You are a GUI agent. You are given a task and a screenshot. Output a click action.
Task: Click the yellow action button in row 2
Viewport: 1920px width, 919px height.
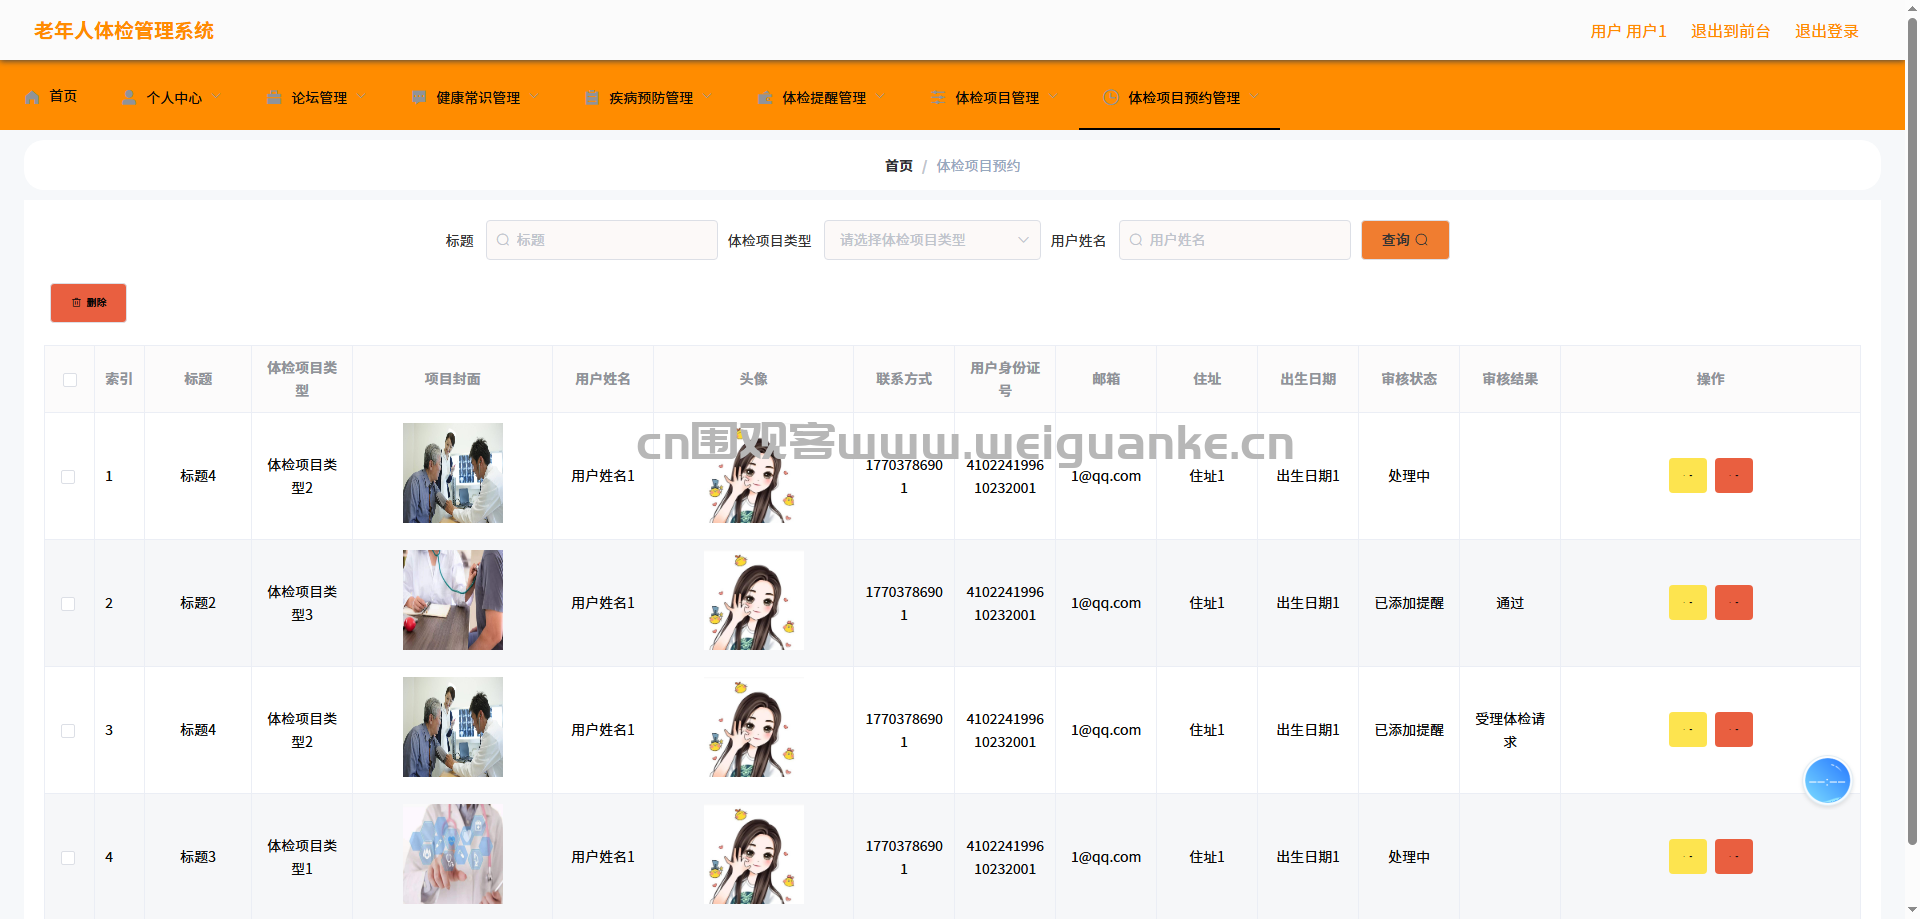click(x=1687, y=603)
